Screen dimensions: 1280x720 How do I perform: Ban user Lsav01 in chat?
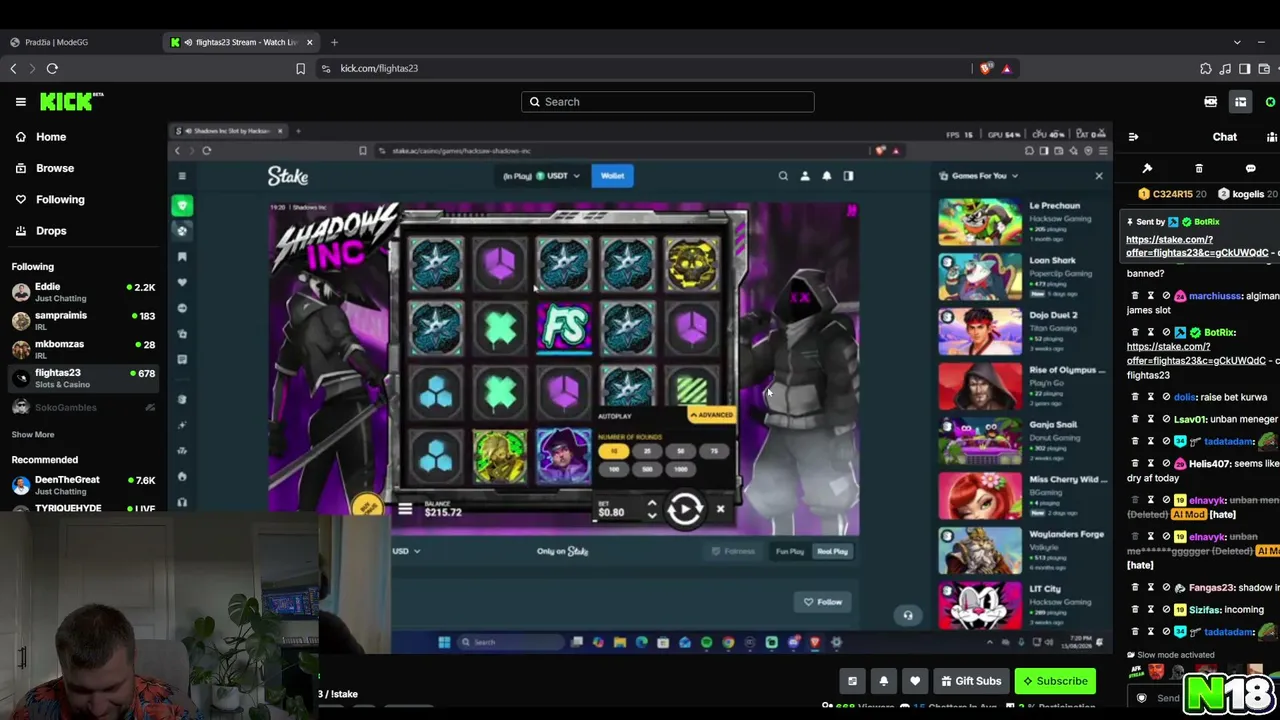pos(1166,419)
